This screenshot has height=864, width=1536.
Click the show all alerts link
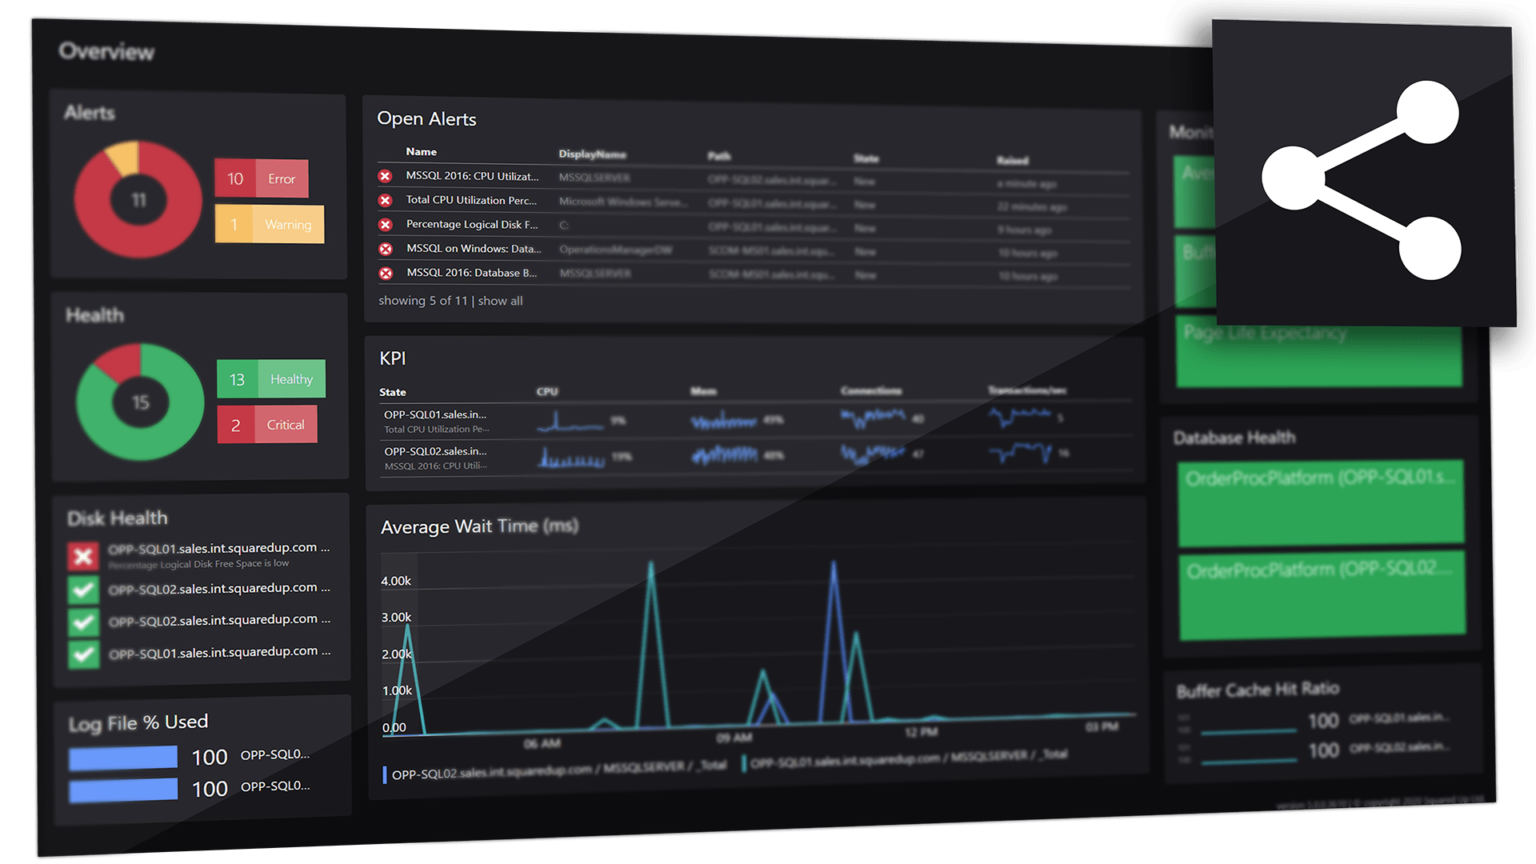point(500,301)
